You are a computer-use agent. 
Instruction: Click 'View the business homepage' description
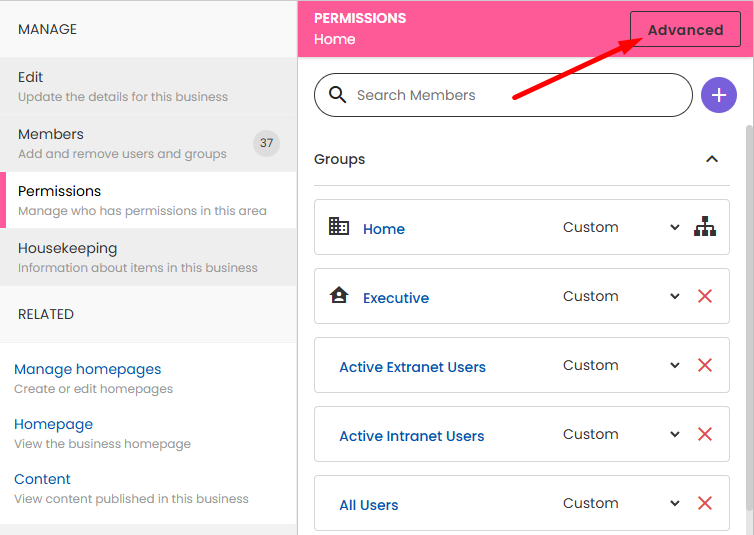pyautogui.click(x=102, y=444)
